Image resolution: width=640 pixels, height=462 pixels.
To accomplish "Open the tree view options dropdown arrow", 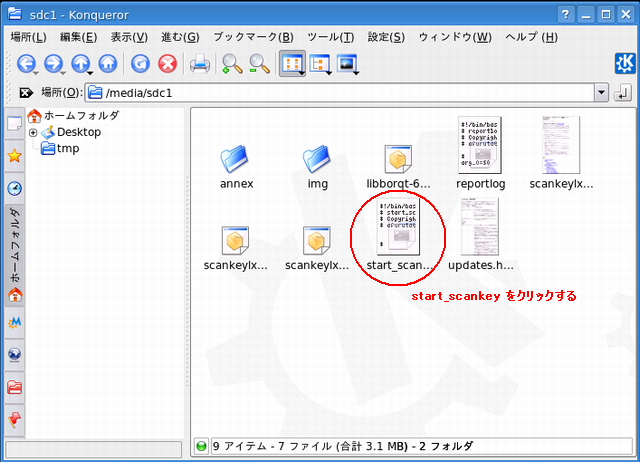I will tap(329, 73).
